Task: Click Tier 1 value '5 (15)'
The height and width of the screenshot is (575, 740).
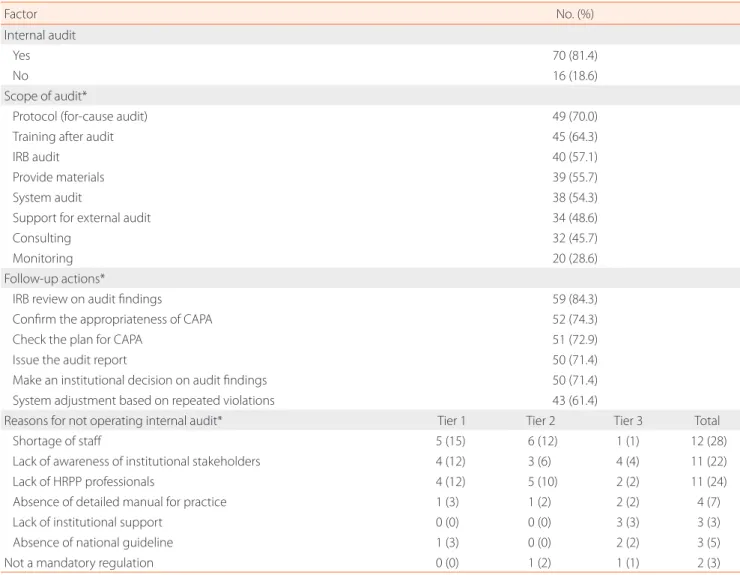Action: pyautogui.click(x=450, y=441)
